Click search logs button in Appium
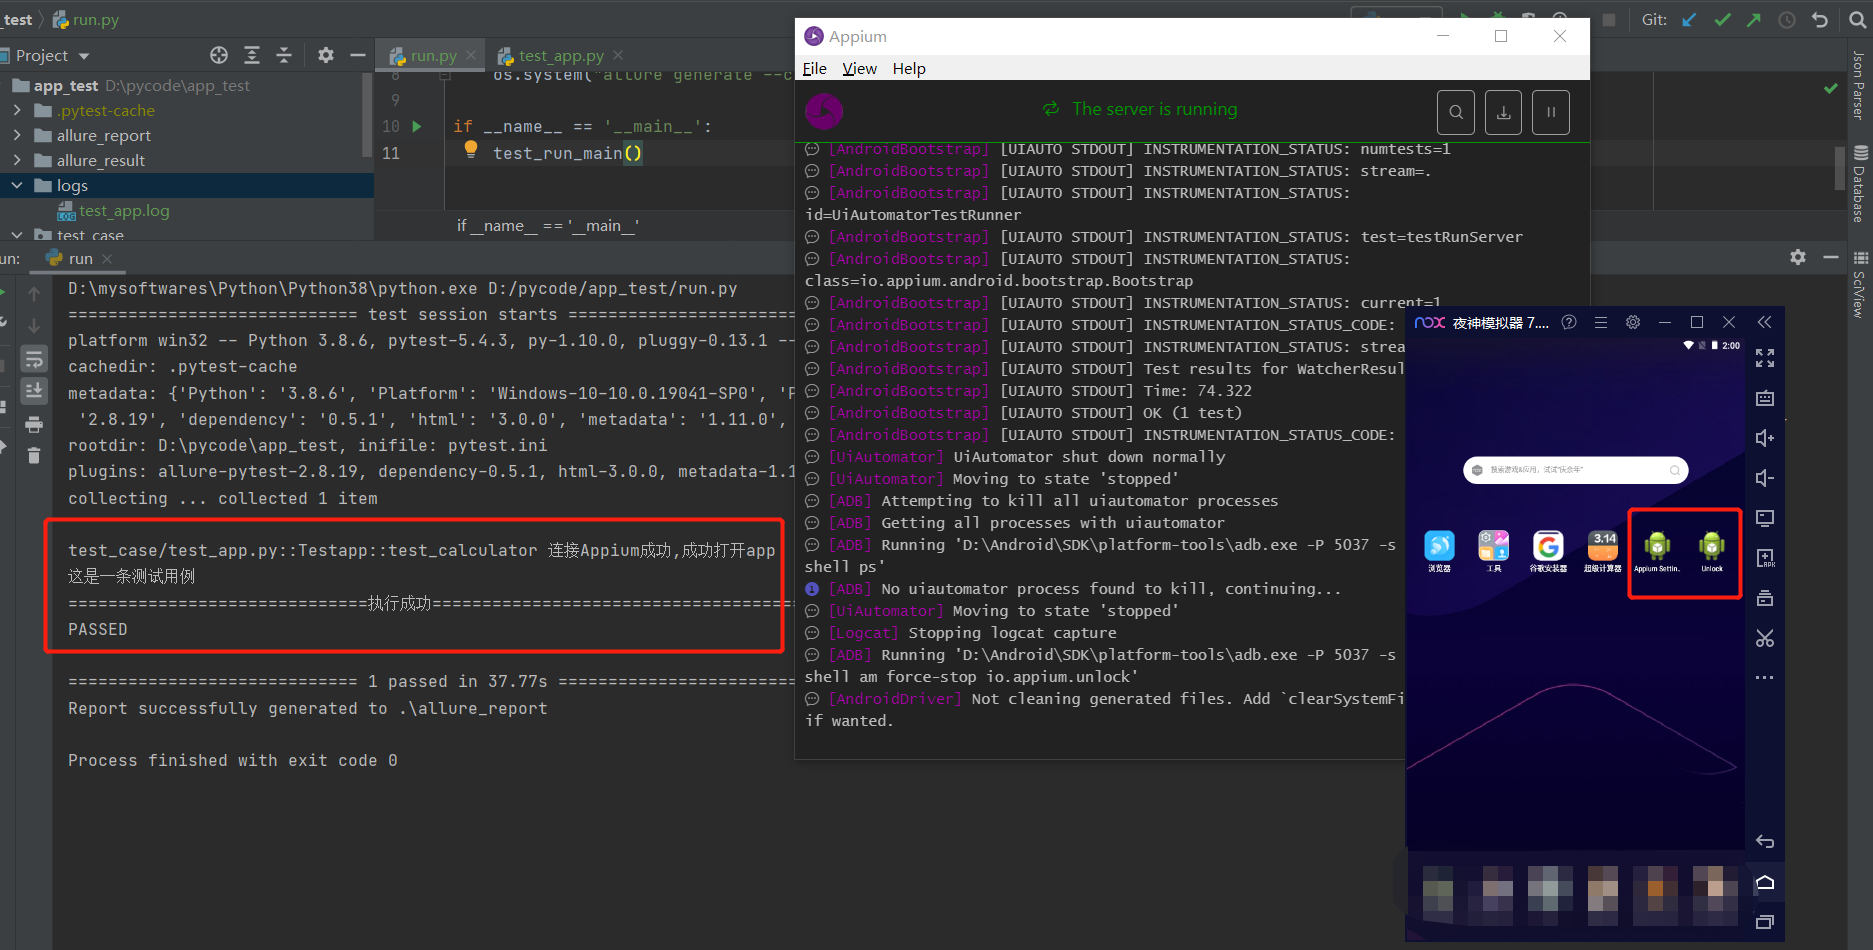This screenshot has height=950, width=1873. pos(1456,112)
